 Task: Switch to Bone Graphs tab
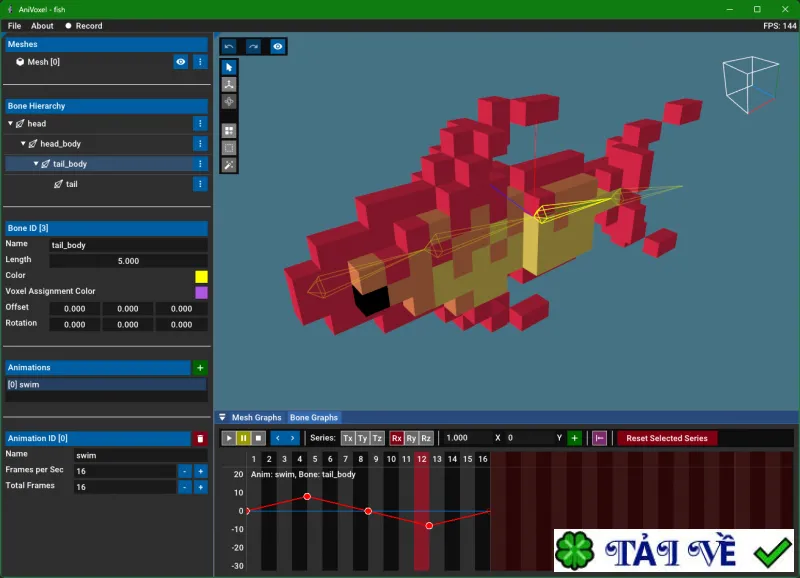314,417
